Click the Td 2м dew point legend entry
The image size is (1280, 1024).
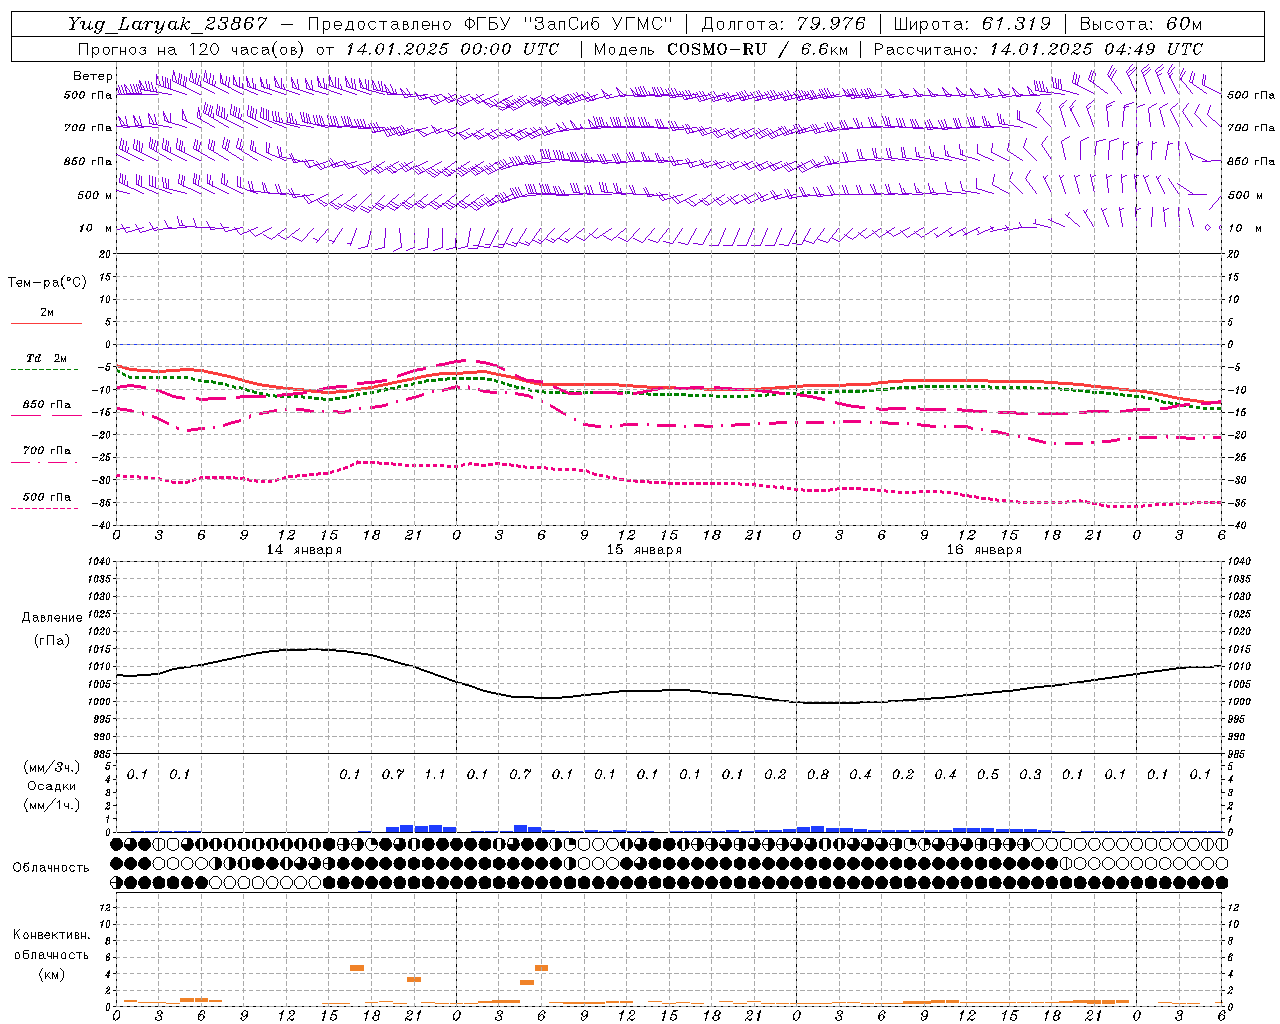point(46,358)
